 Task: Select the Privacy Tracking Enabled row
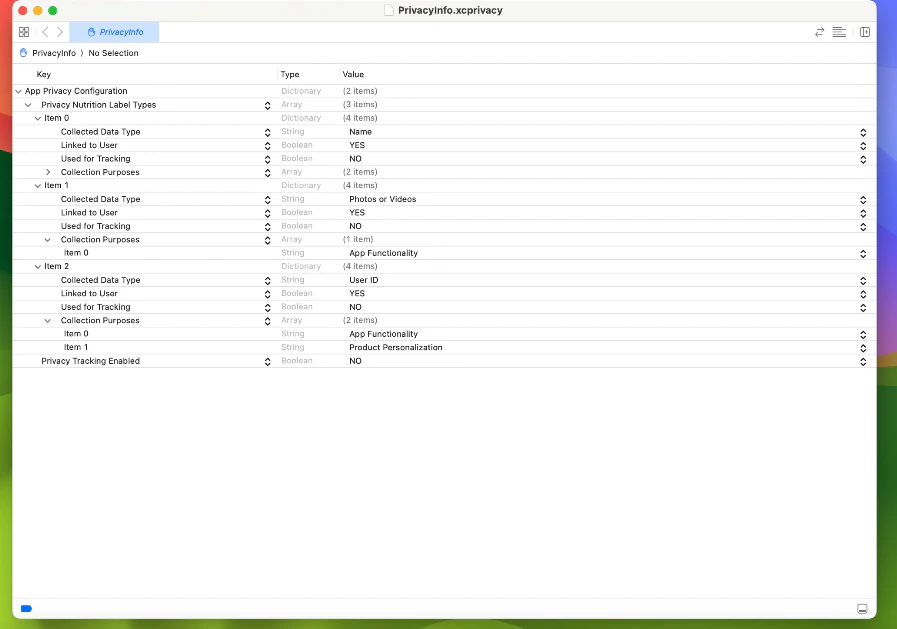click(x=444, y=361)
